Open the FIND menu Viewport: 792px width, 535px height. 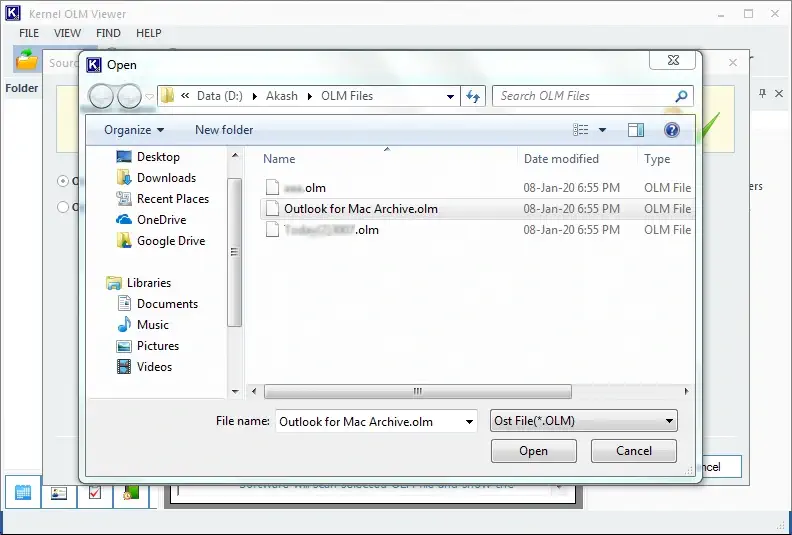pos(108,33)
